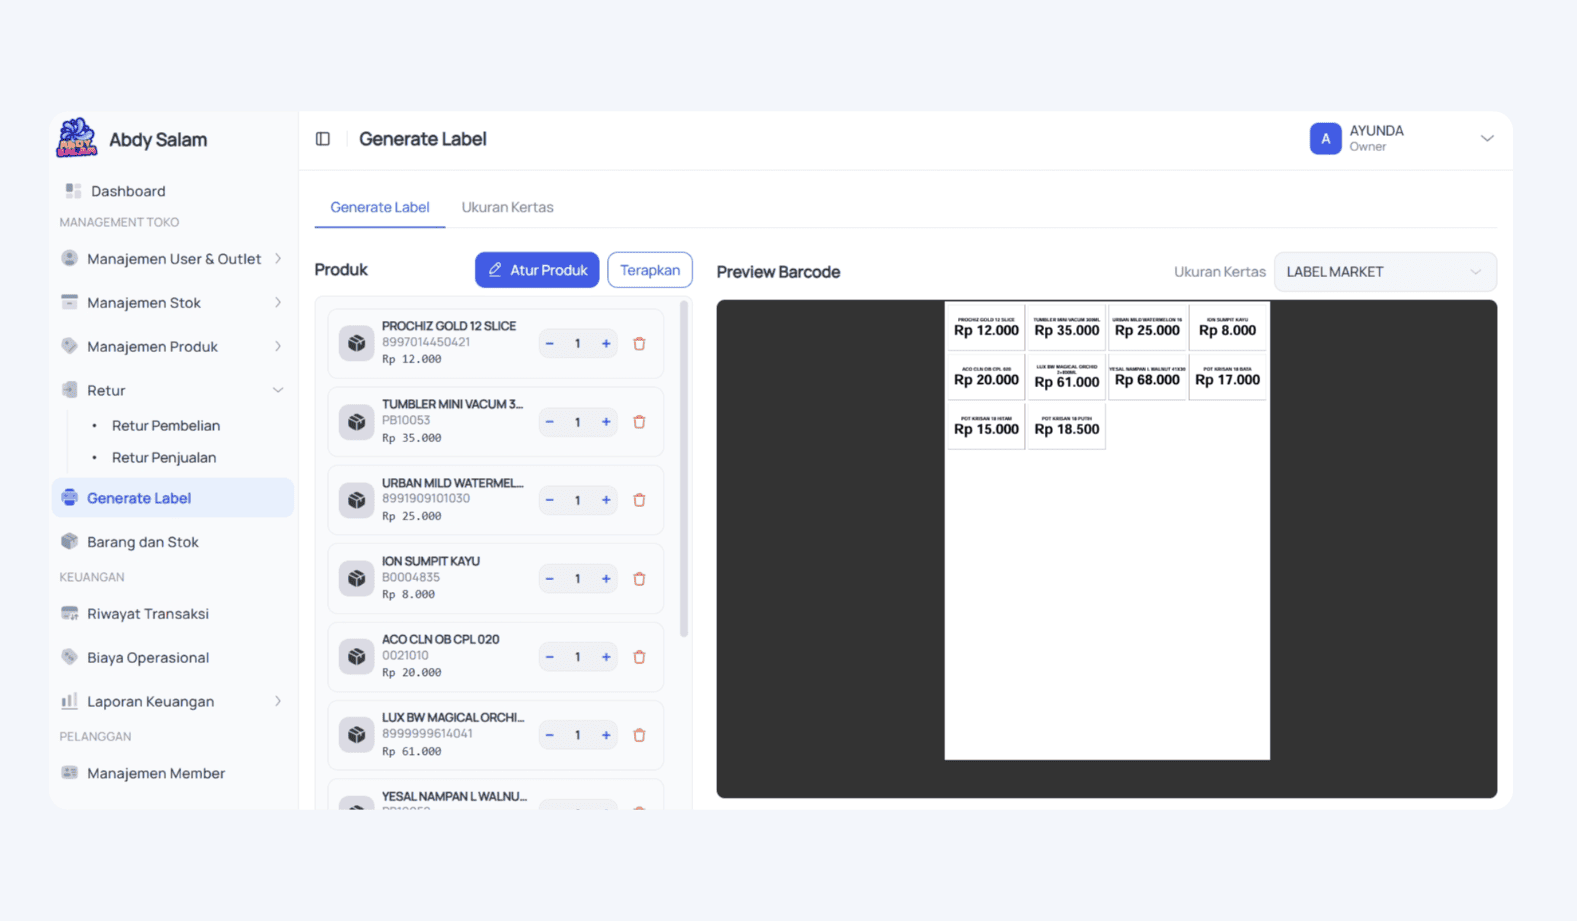Expand Manajemen Produk submenu
Image resolution: width=1577 pixels, height=921 pixels.
tap(172, 347)
